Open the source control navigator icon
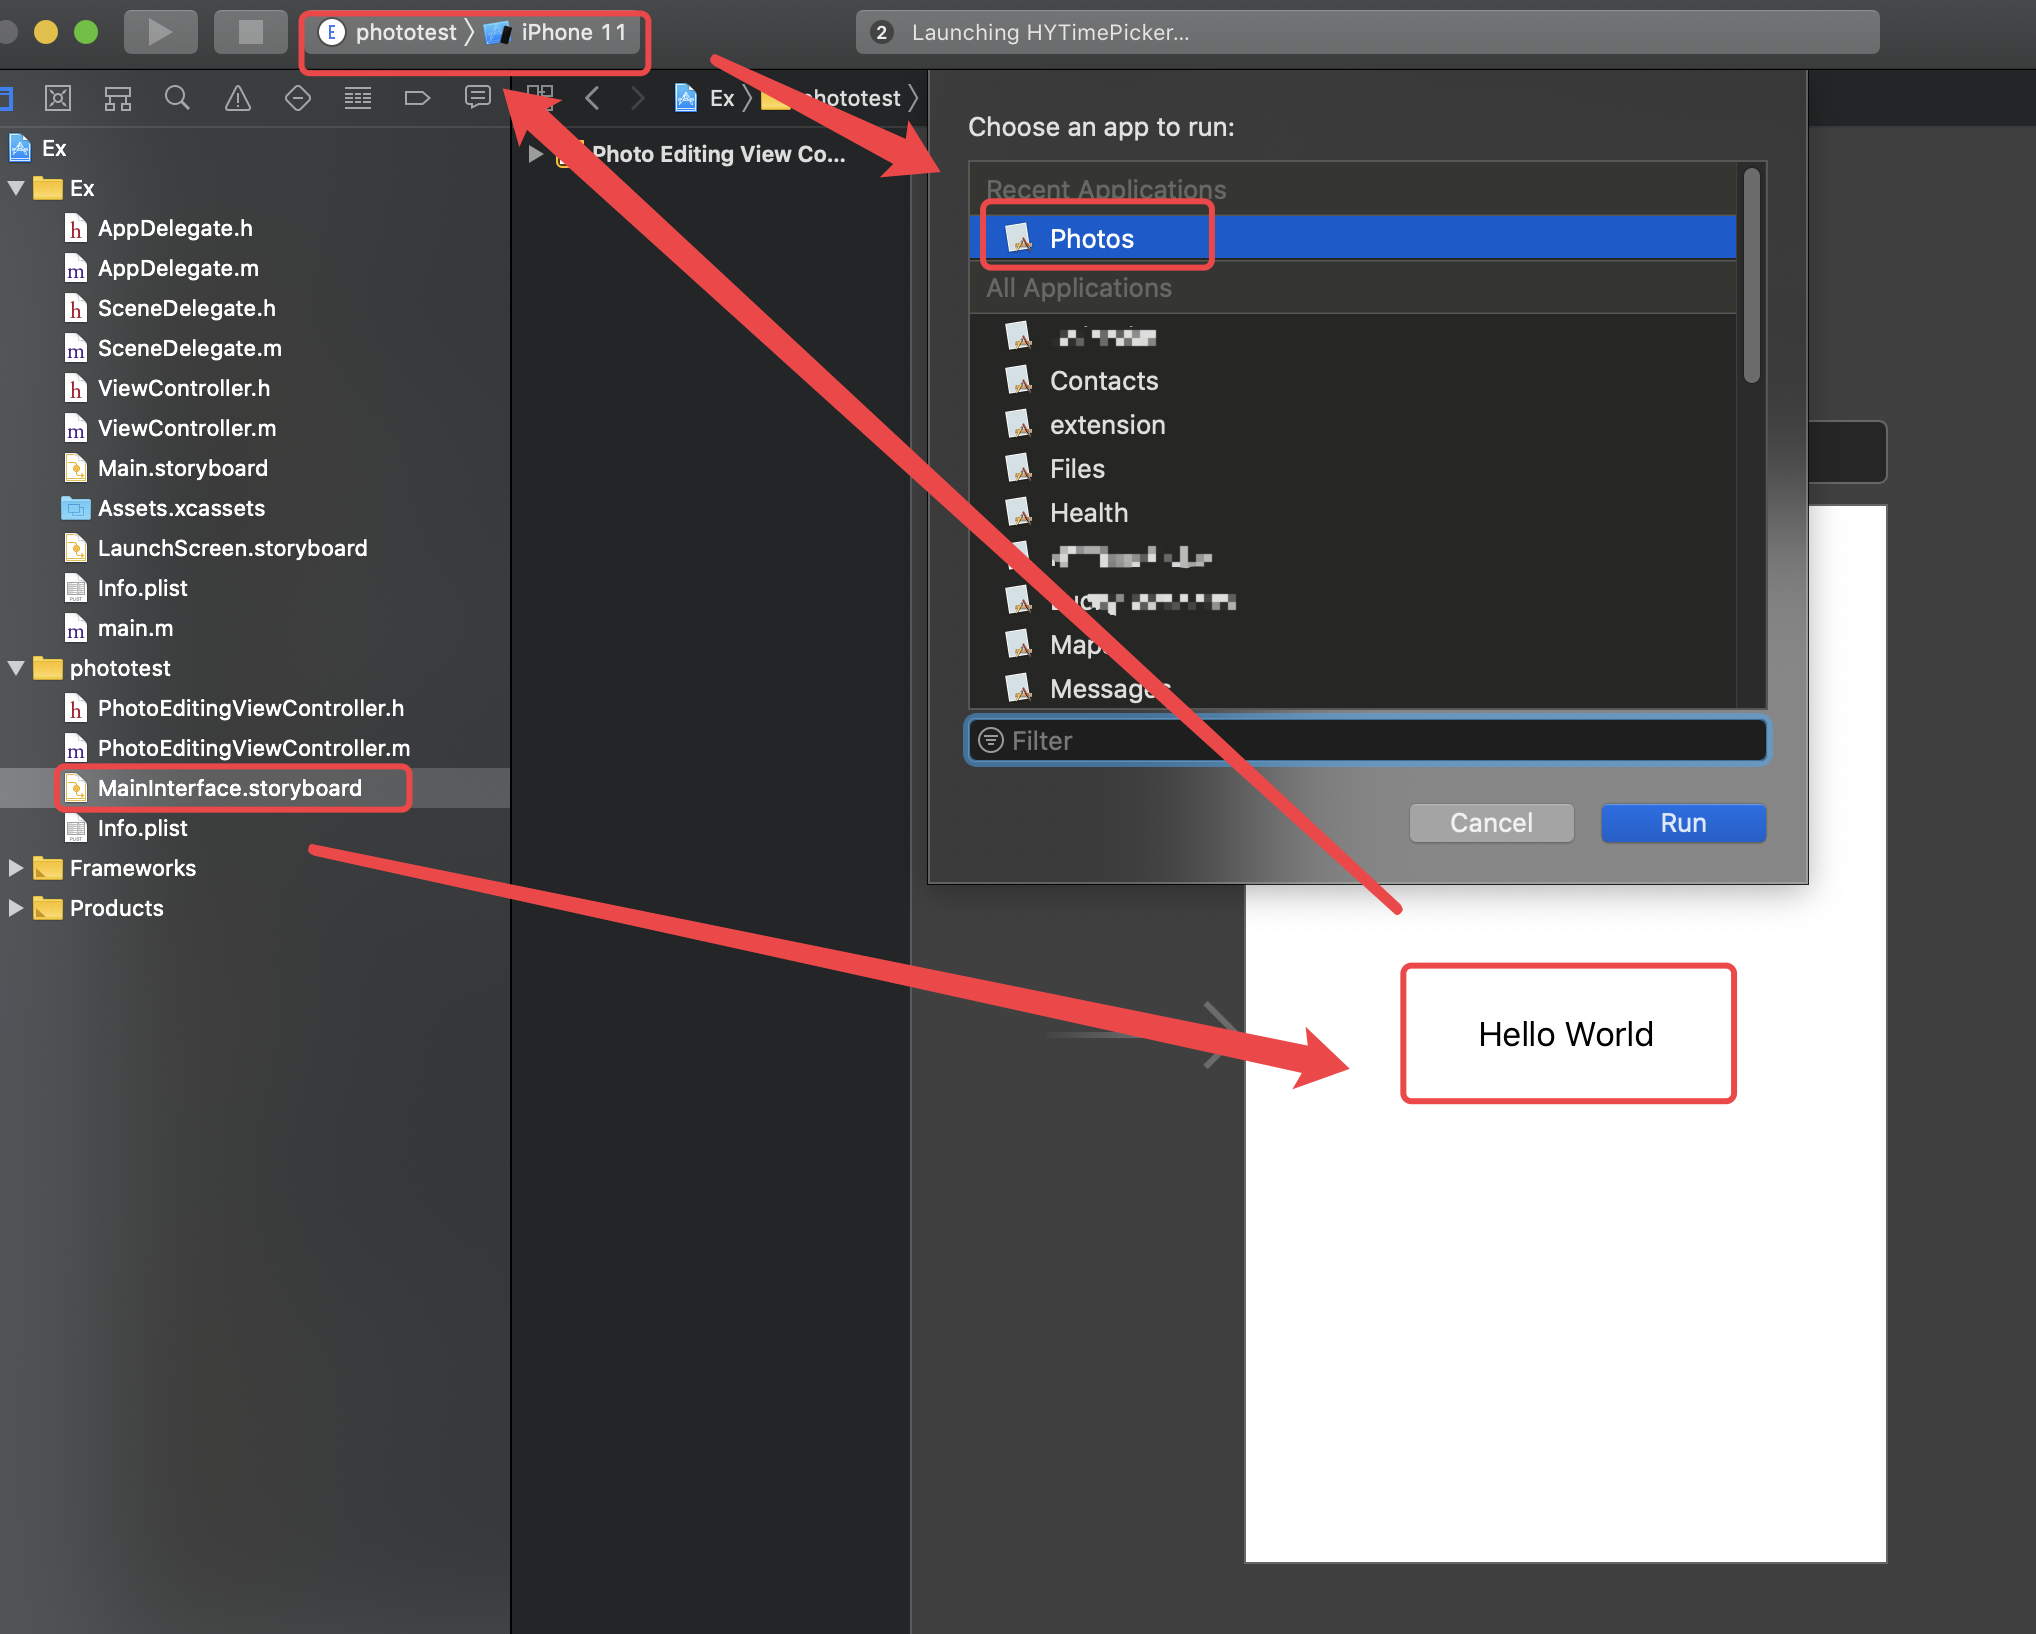The width and height of the screenshot is (2036, 1634). 58,98
